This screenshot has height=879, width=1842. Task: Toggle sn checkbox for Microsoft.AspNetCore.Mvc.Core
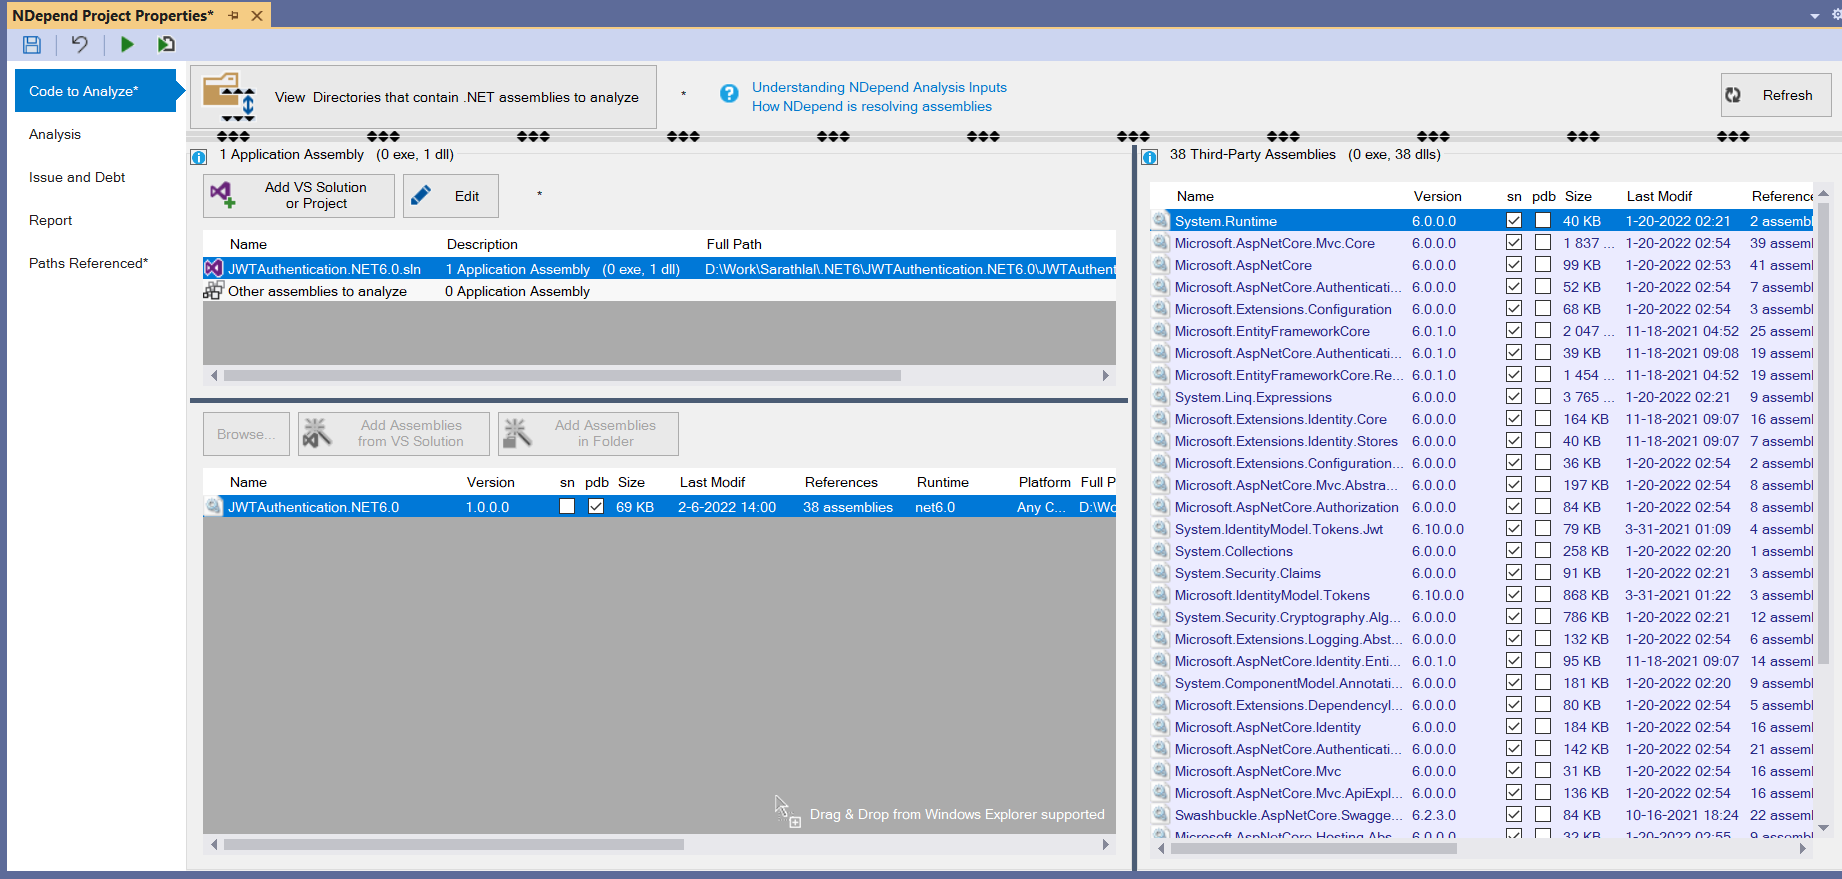pos(1514,242)
